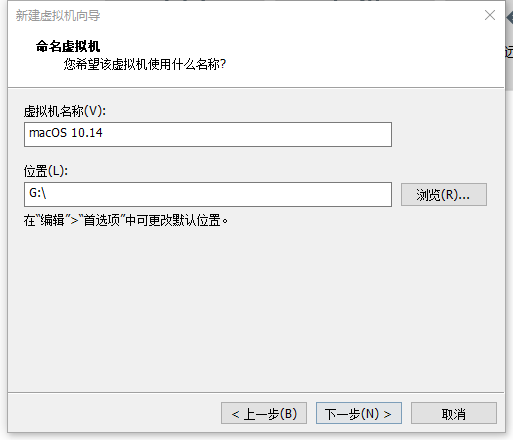Click the 虚拟机名称 text field
This screenshot has width=513, height=440.
[x=208, y=134]
